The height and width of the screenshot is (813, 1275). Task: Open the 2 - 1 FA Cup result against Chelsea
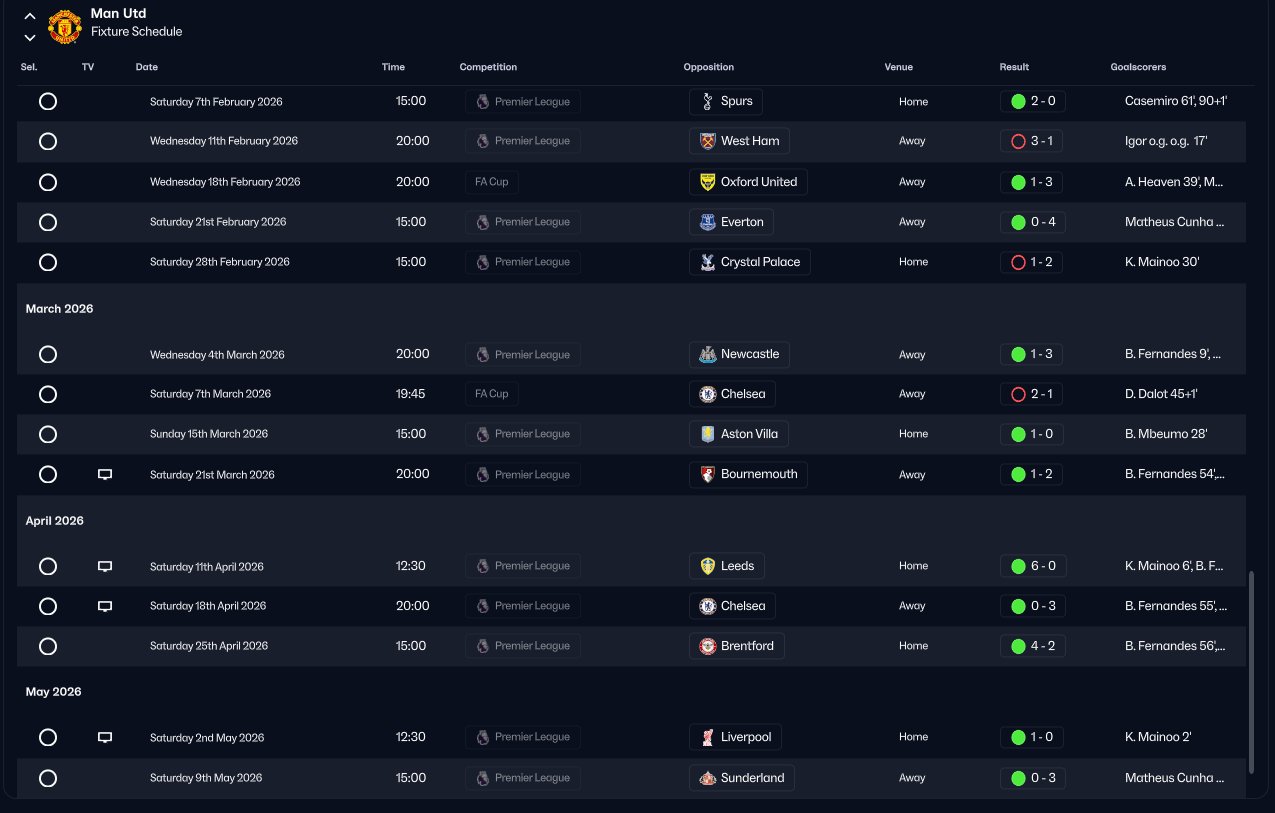point(1031,394)
